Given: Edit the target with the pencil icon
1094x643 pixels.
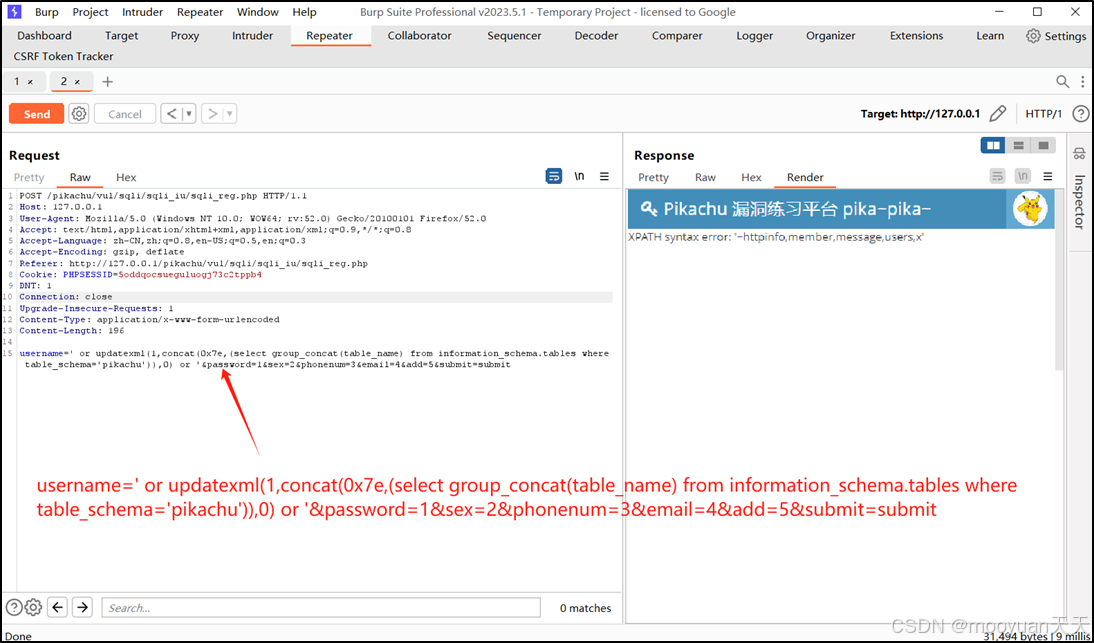Looking at the screenshot, I should (x=998, y=114).
